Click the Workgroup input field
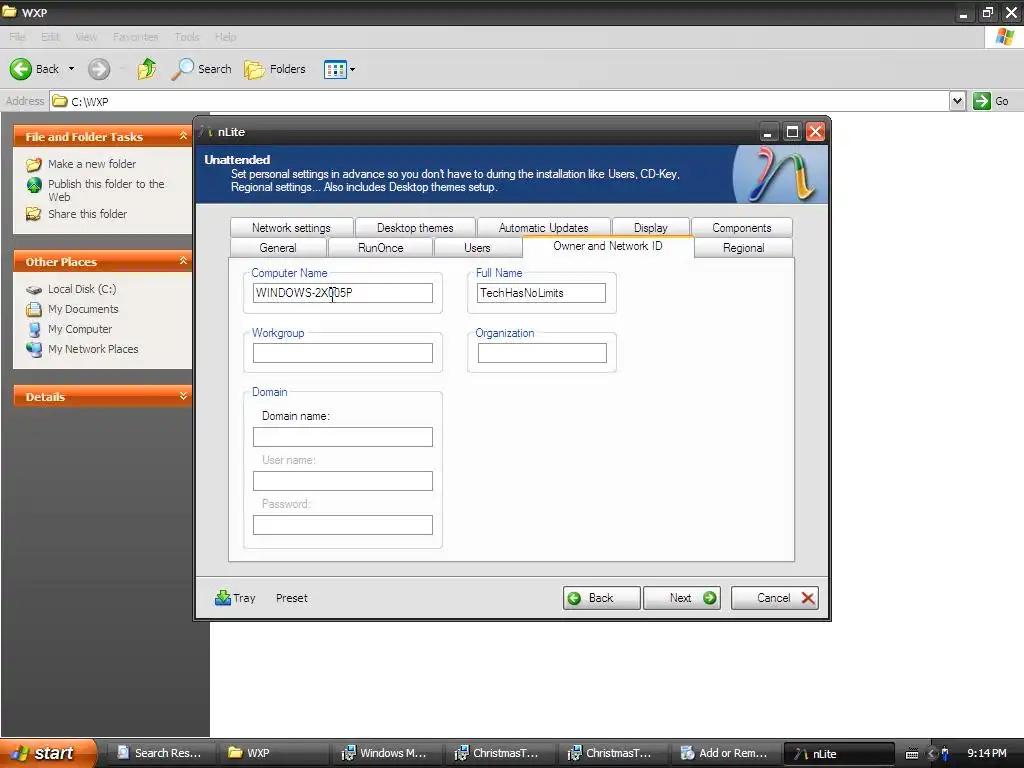Viewport: 1024px width, 768px height. (x=343, y=353)
